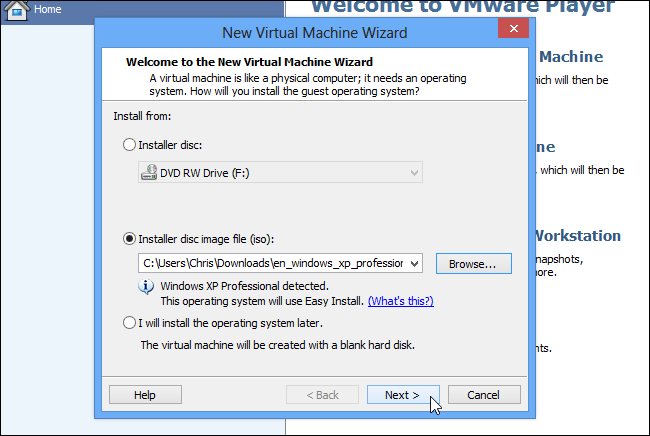
Task: Click the blank hard disk description text
Action: [277, 345]
